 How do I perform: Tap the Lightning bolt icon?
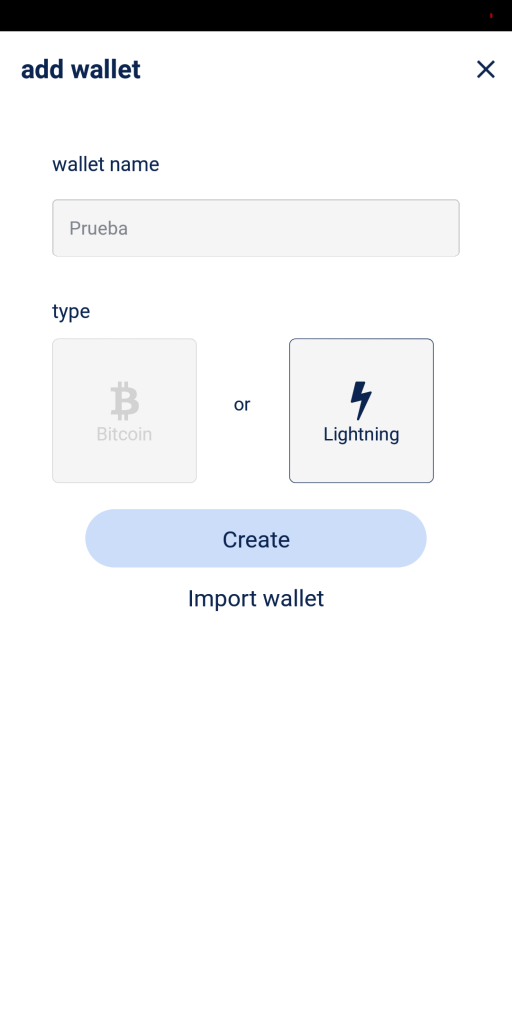click(361, 400)
